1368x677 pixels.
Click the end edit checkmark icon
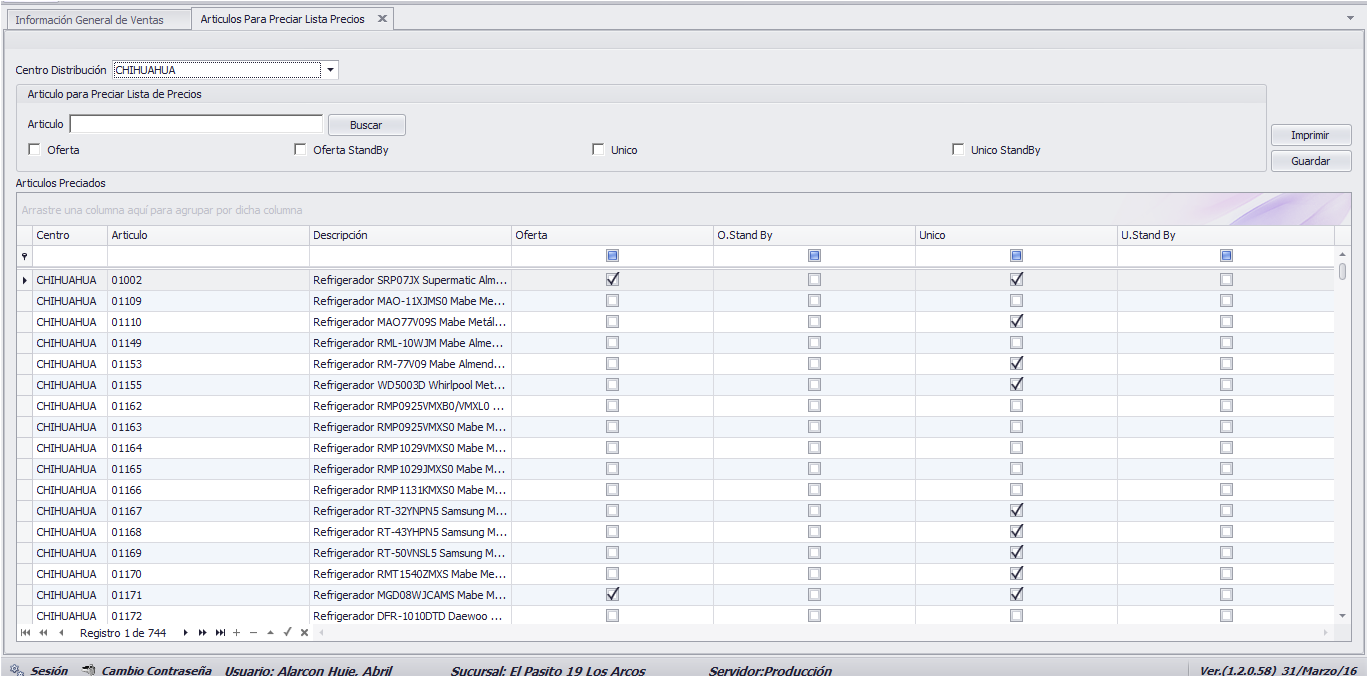287,633
